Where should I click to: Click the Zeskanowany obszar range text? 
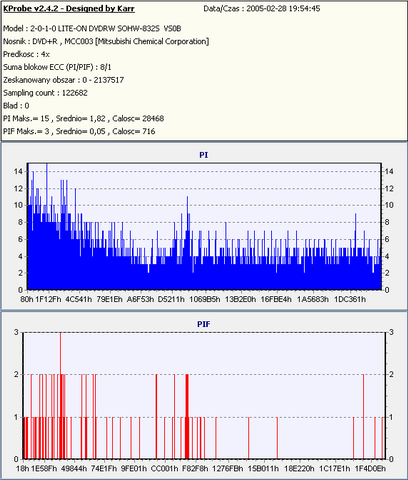pos(63,80)
